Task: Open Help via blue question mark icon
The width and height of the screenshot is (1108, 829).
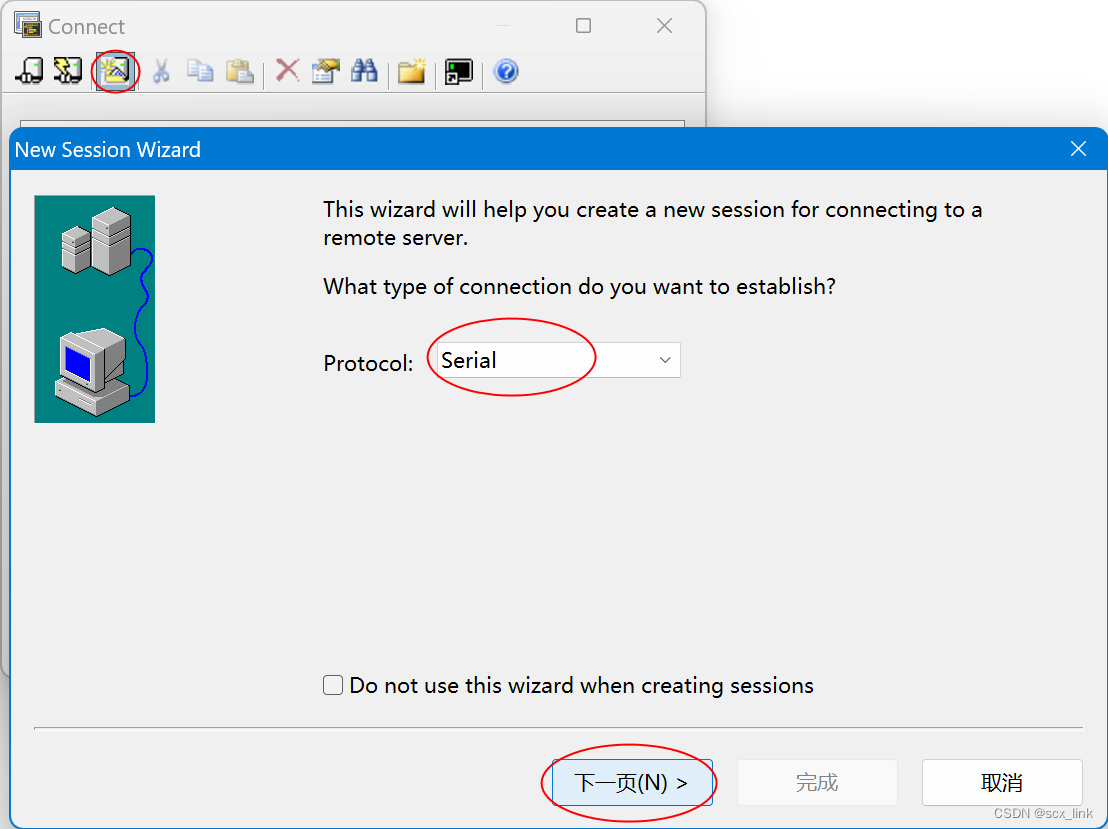Action: tap(505, 71)
